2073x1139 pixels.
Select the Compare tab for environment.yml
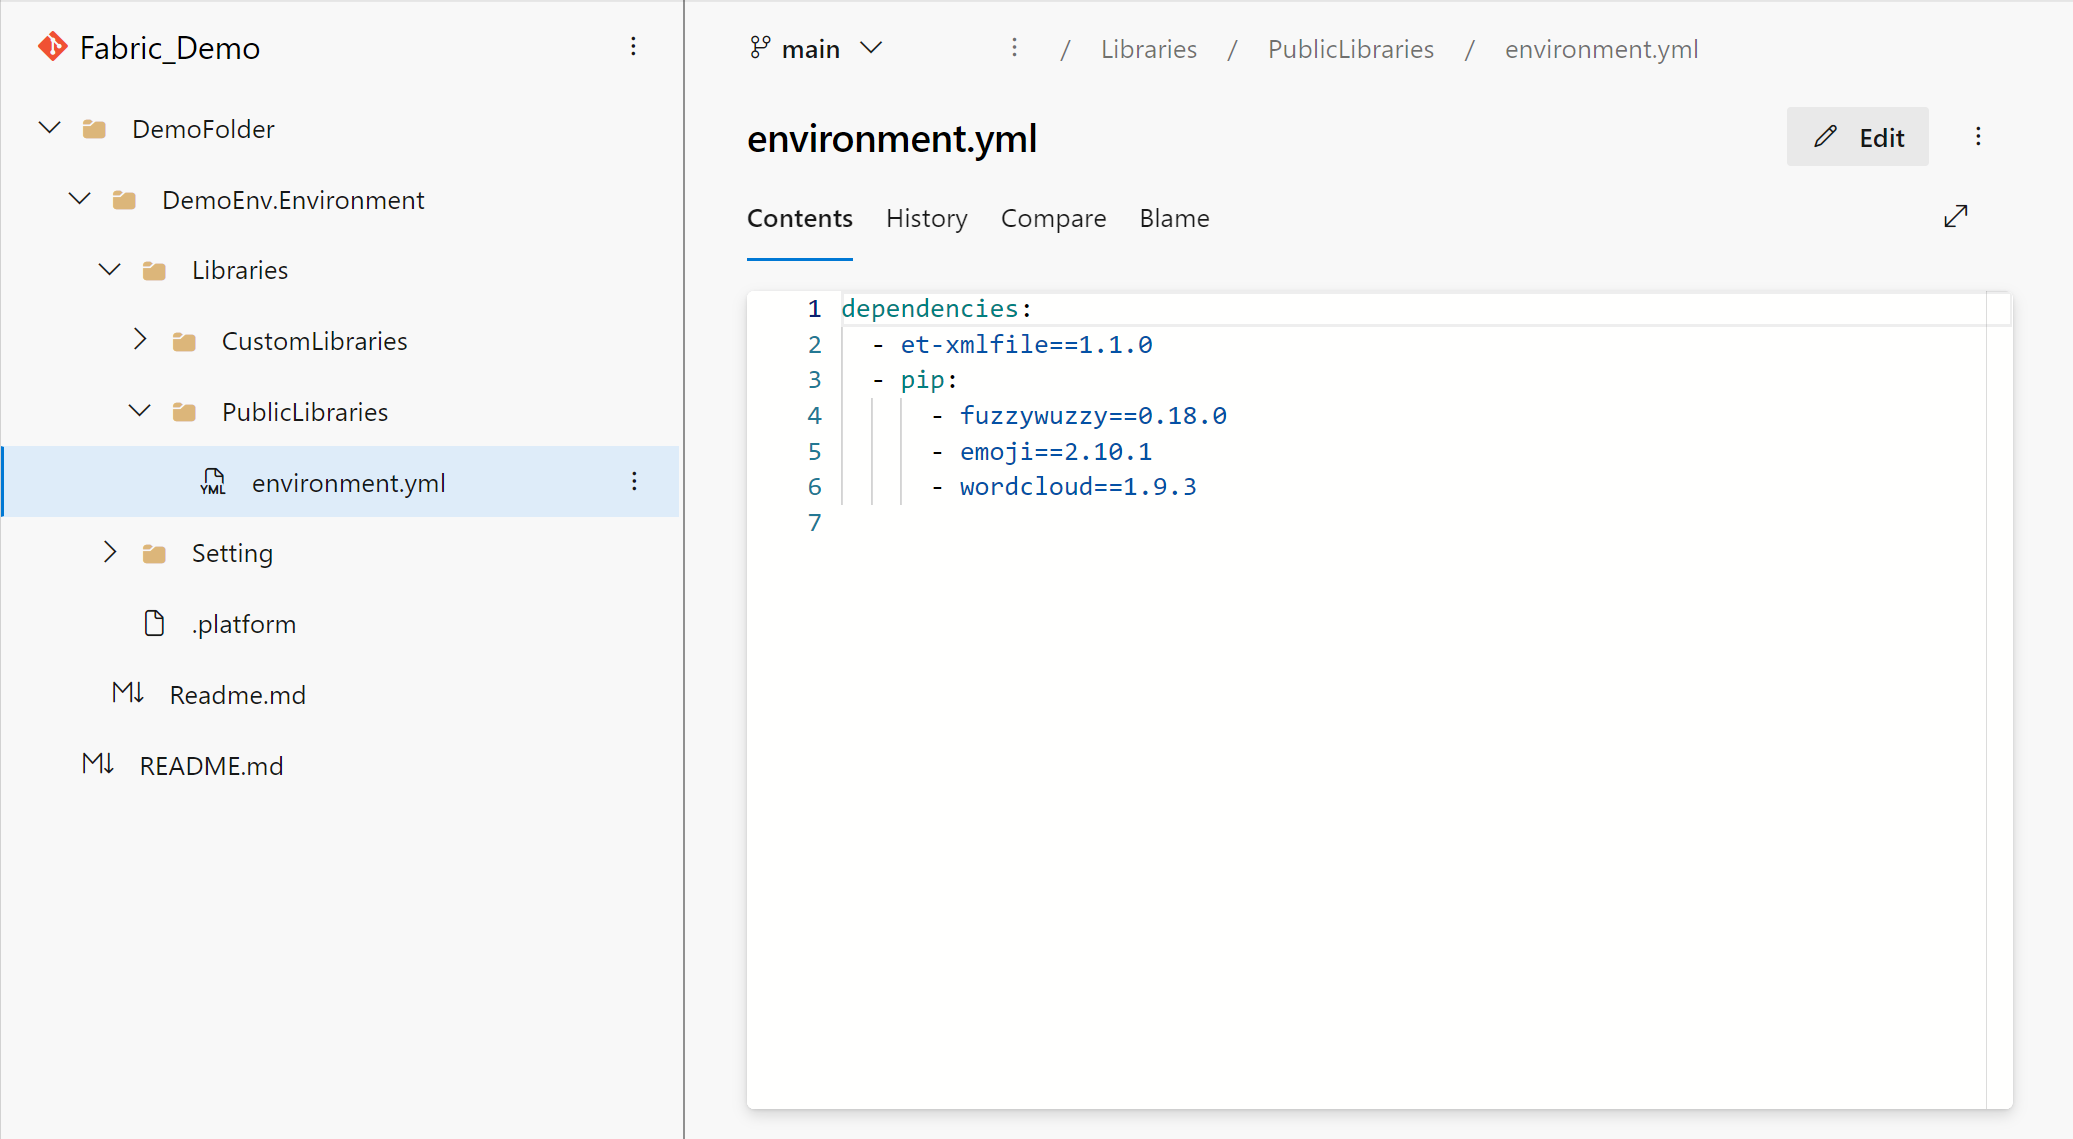(1052, 219)
